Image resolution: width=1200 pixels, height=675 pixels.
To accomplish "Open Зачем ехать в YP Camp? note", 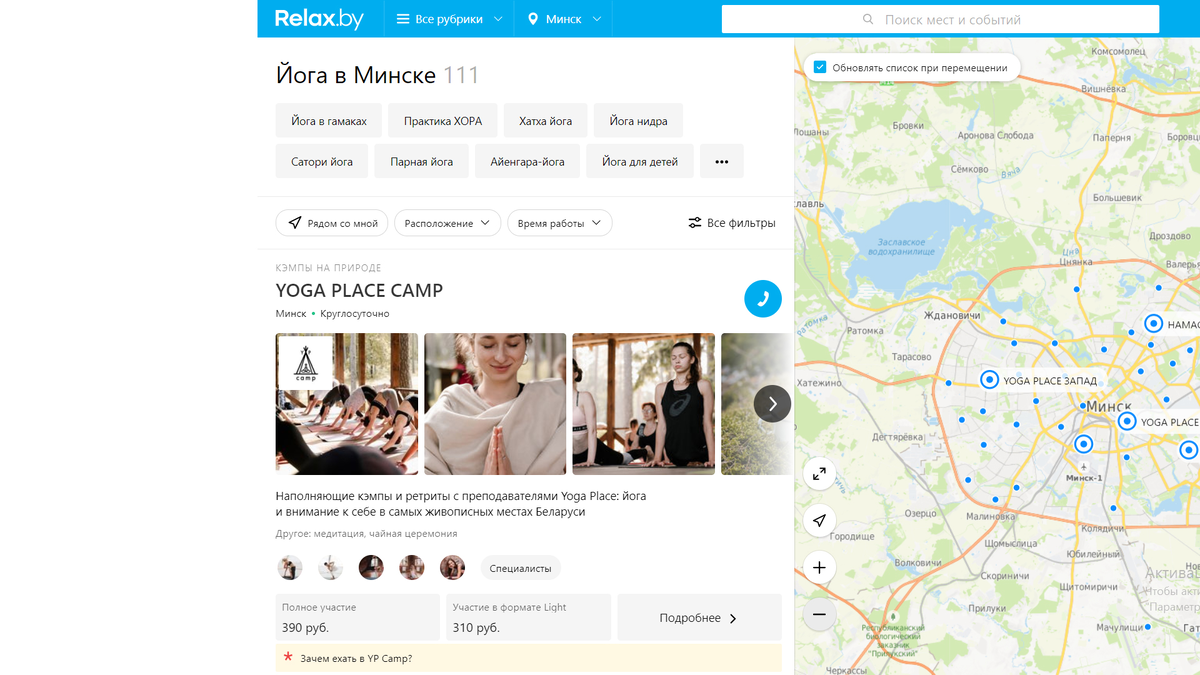I will click(528, 658).
